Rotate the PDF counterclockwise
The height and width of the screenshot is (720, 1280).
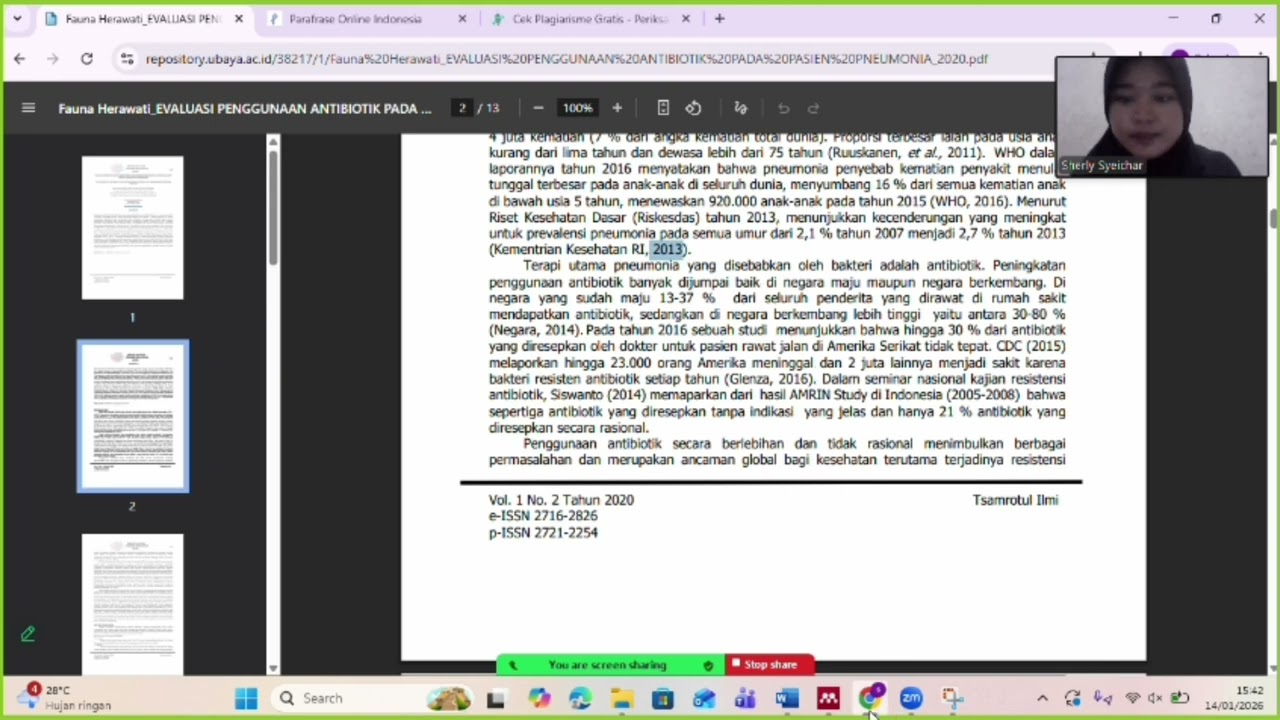point(693,108)
